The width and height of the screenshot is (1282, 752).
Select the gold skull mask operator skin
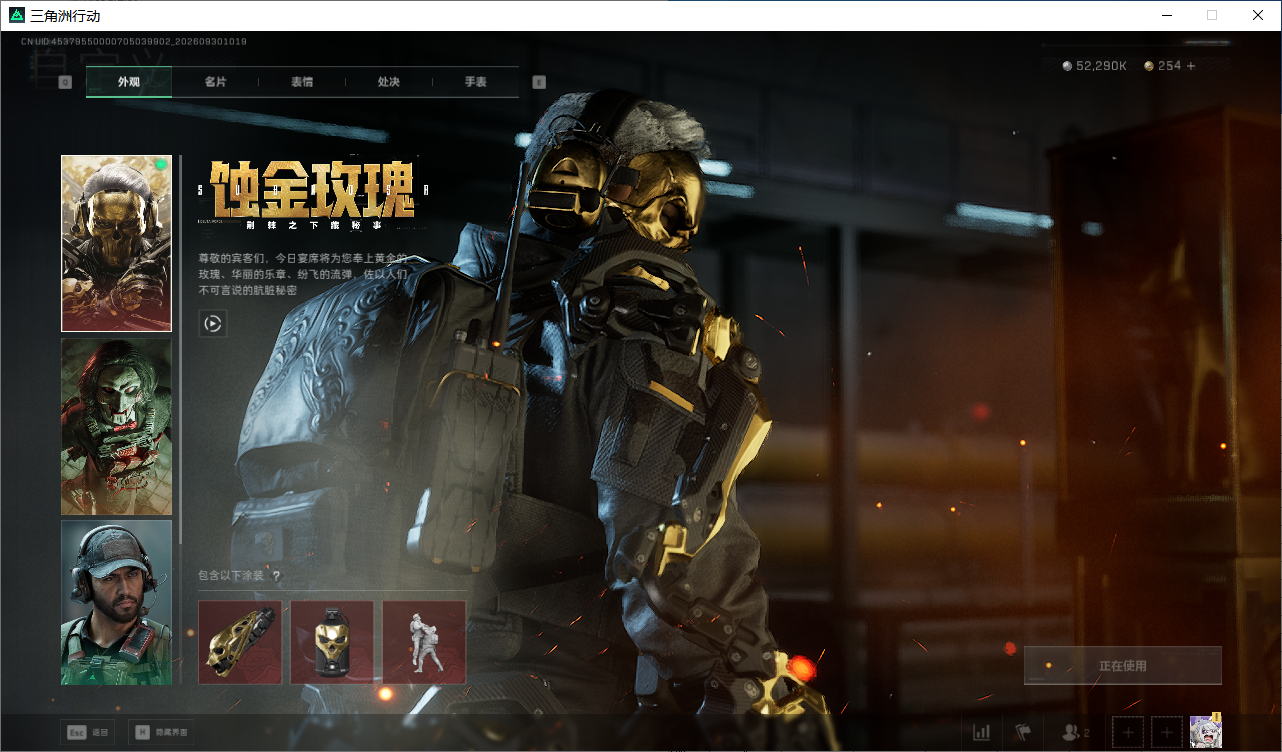coord(116,243)
